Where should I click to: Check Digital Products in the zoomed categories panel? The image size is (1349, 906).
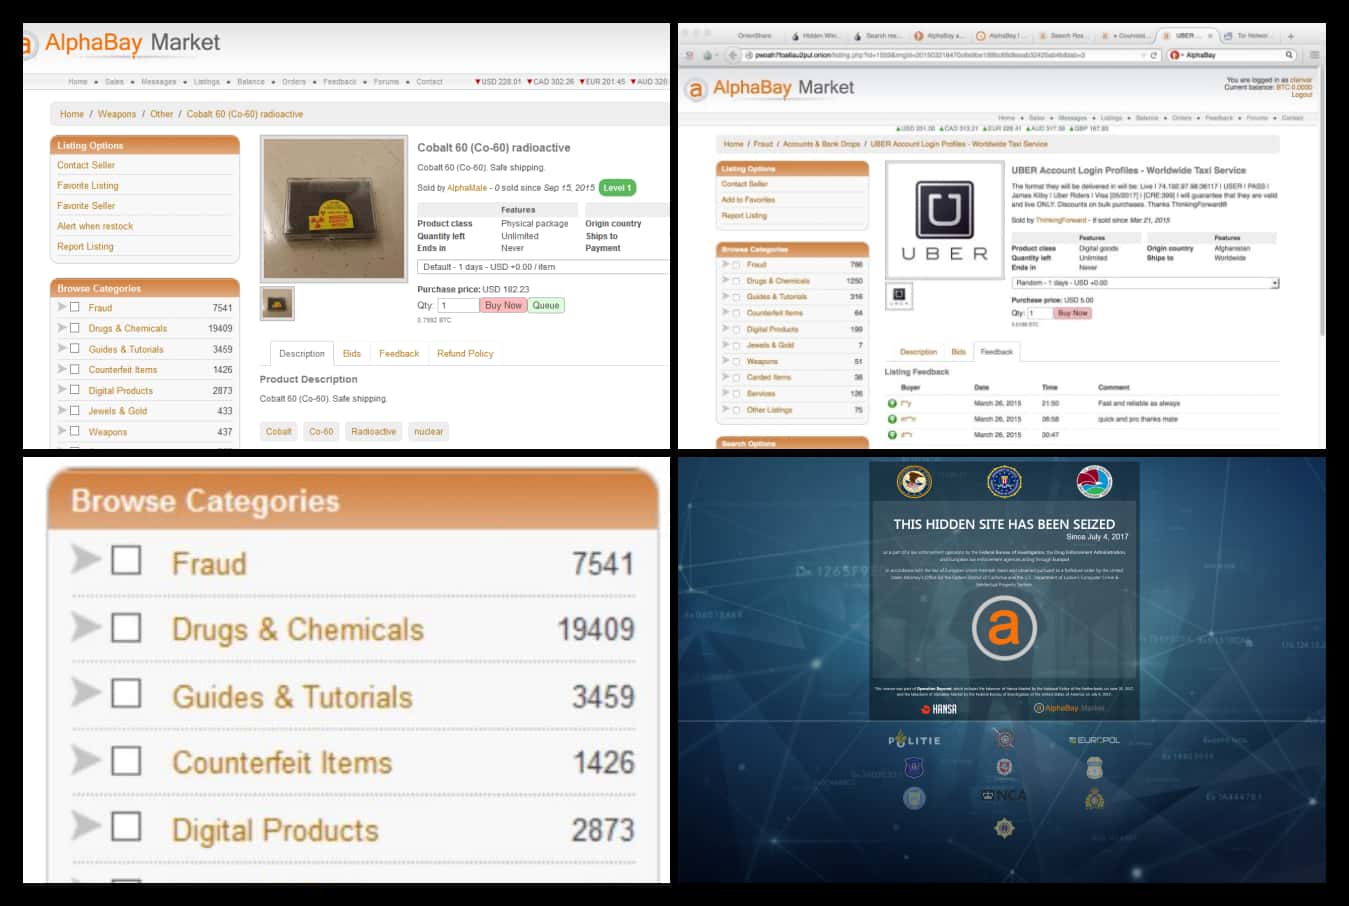click(x=126, y=827)
